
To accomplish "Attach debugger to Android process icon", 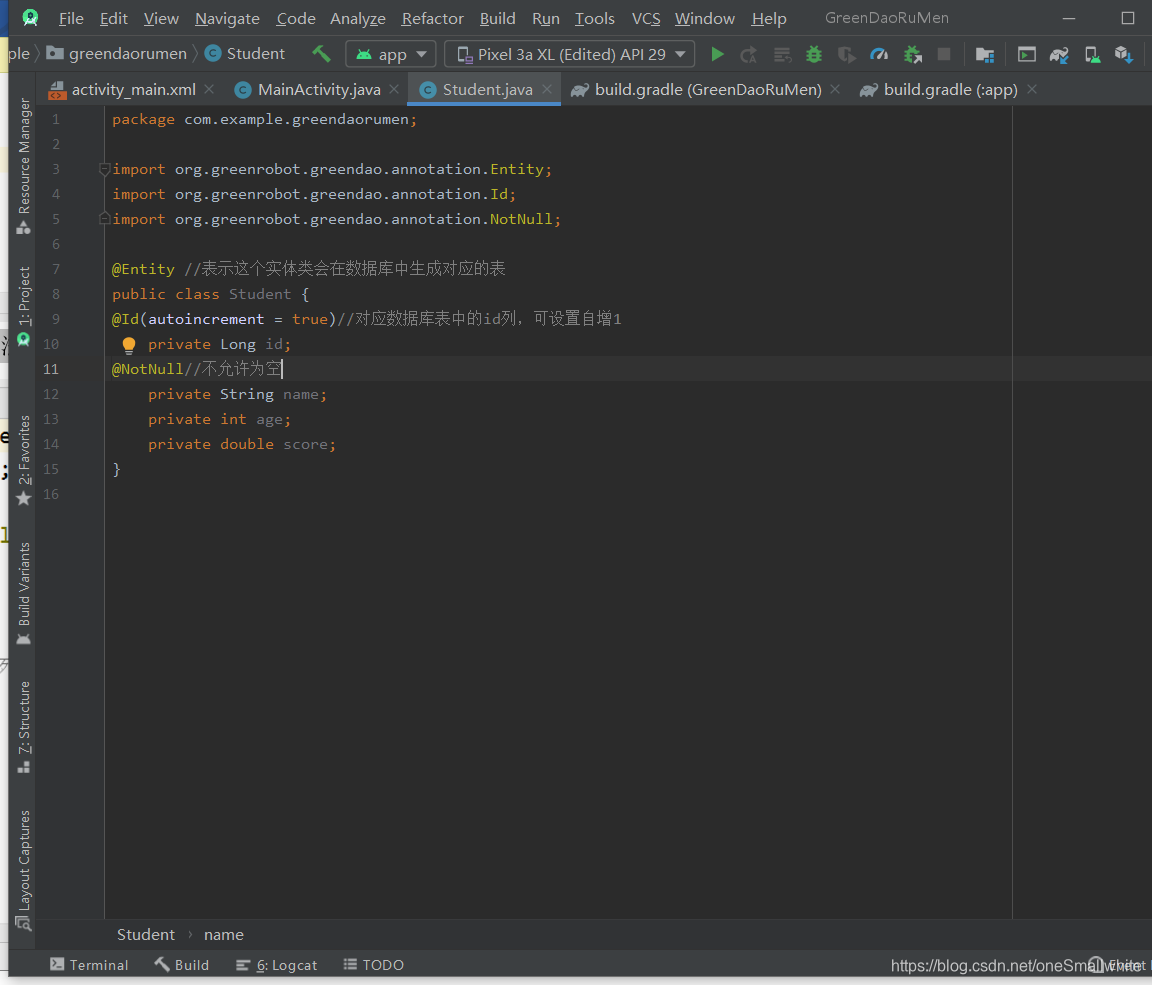I will click(x=912, y=54).
